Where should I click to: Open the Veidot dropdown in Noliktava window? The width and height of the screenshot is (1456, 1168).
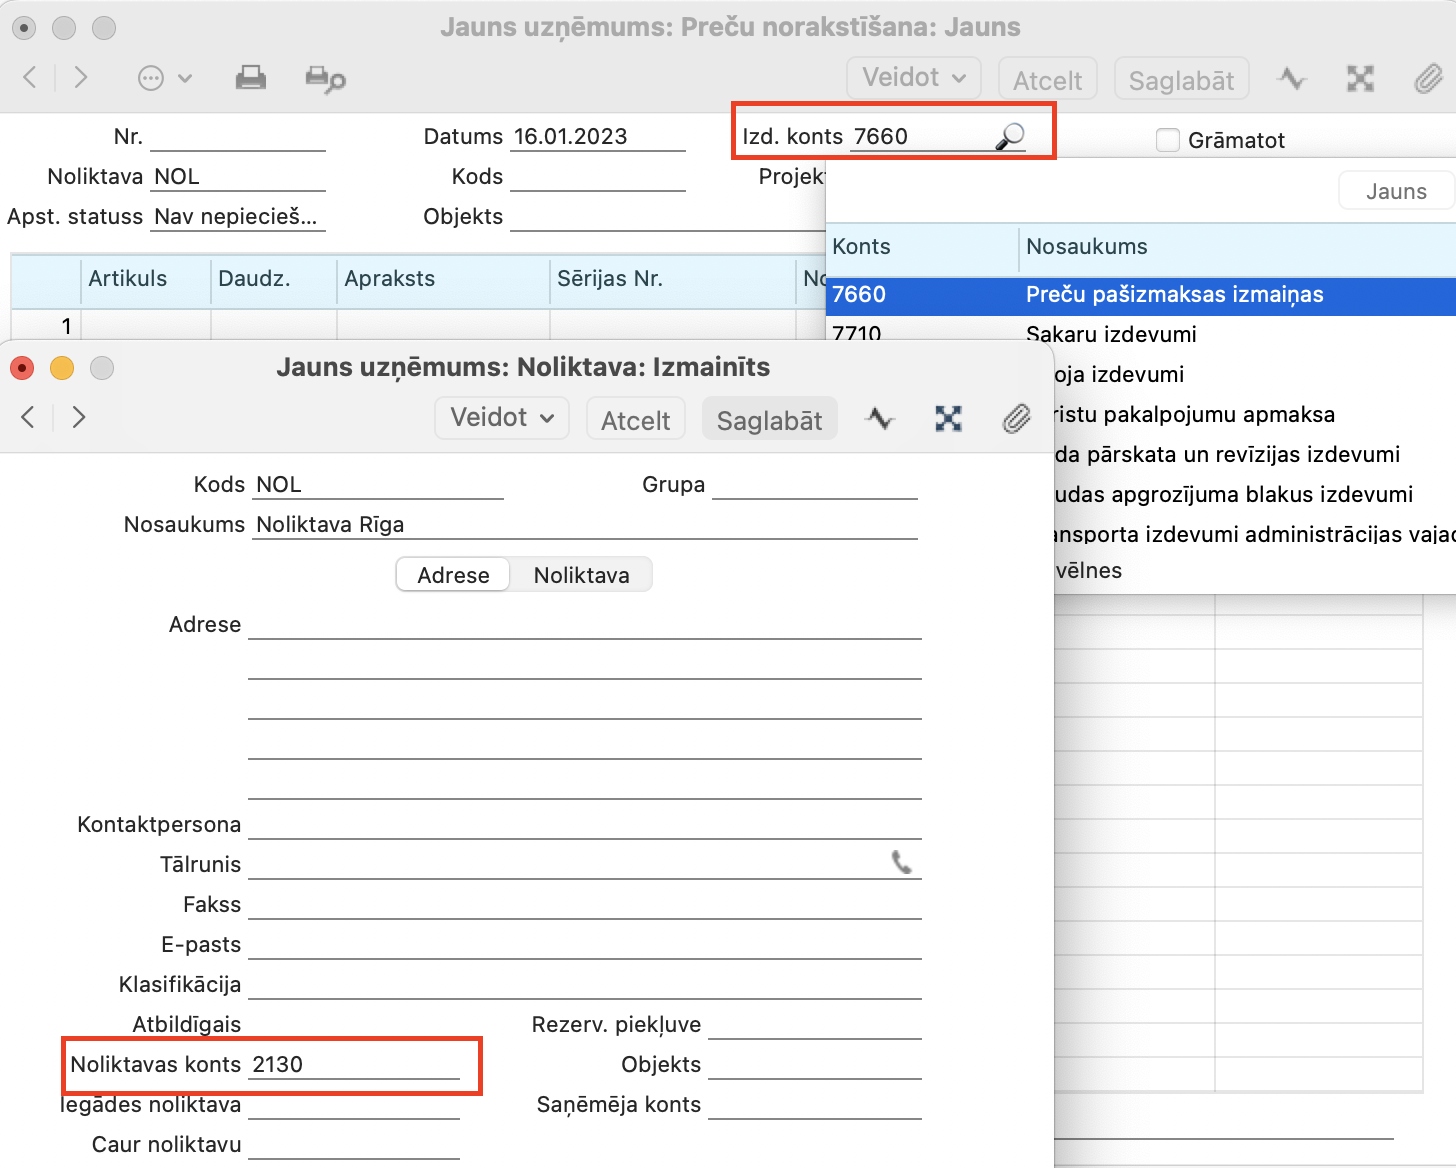(x=501, y=418)
